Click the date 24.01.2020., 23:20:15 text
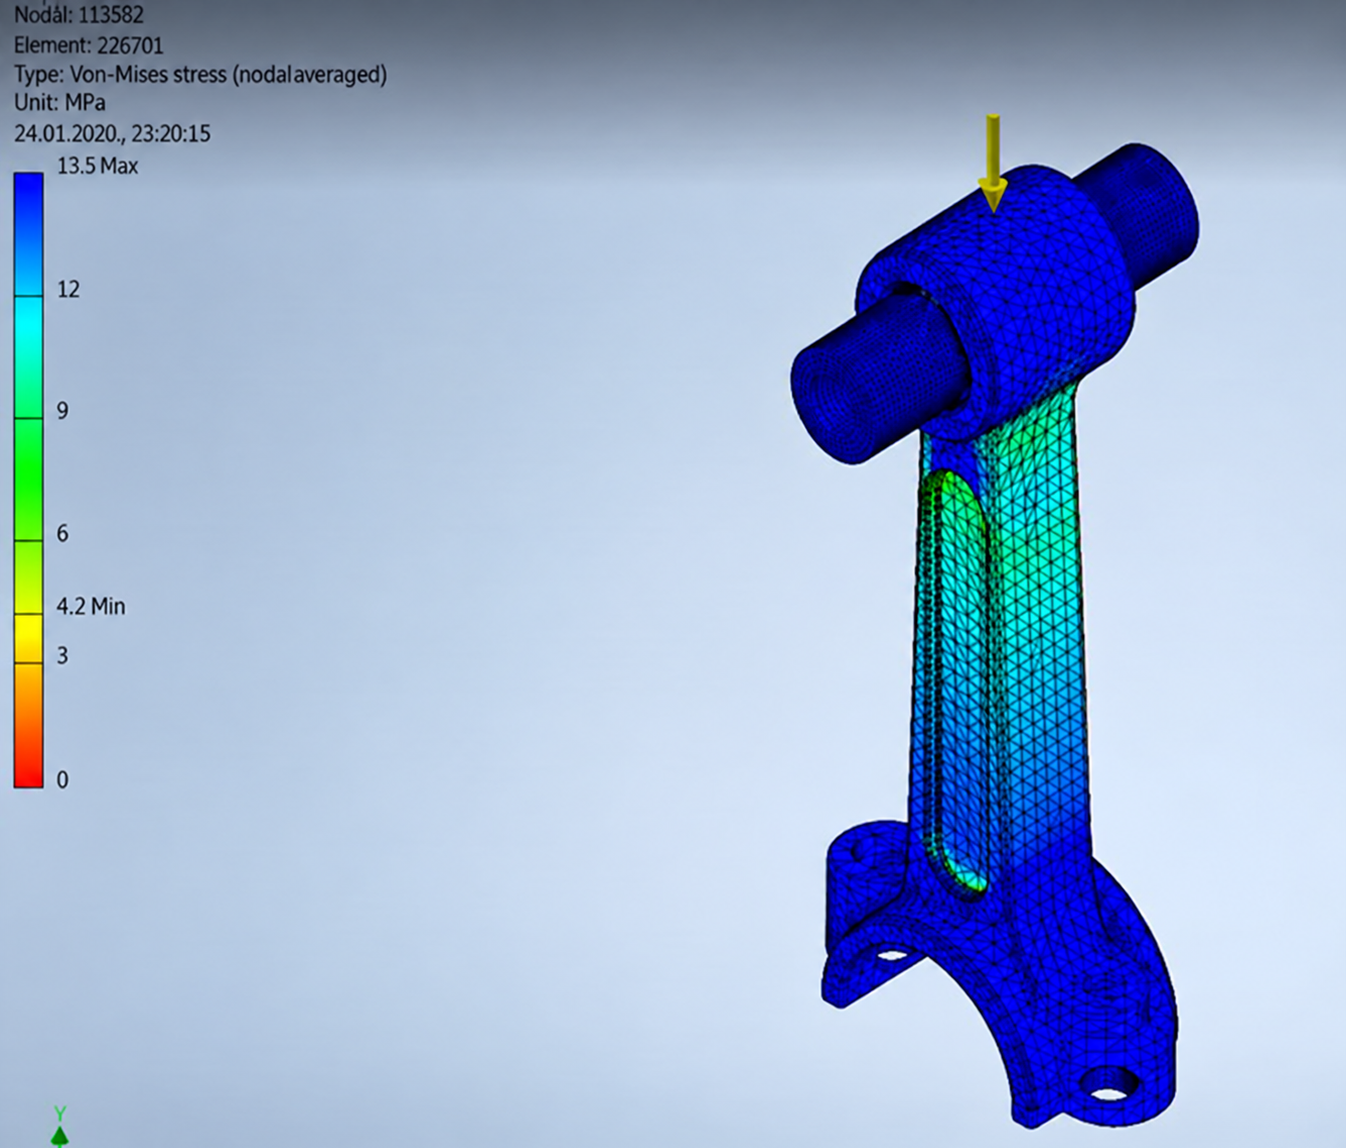The width and height of the screenshot is (1346, 1148). 112,133
